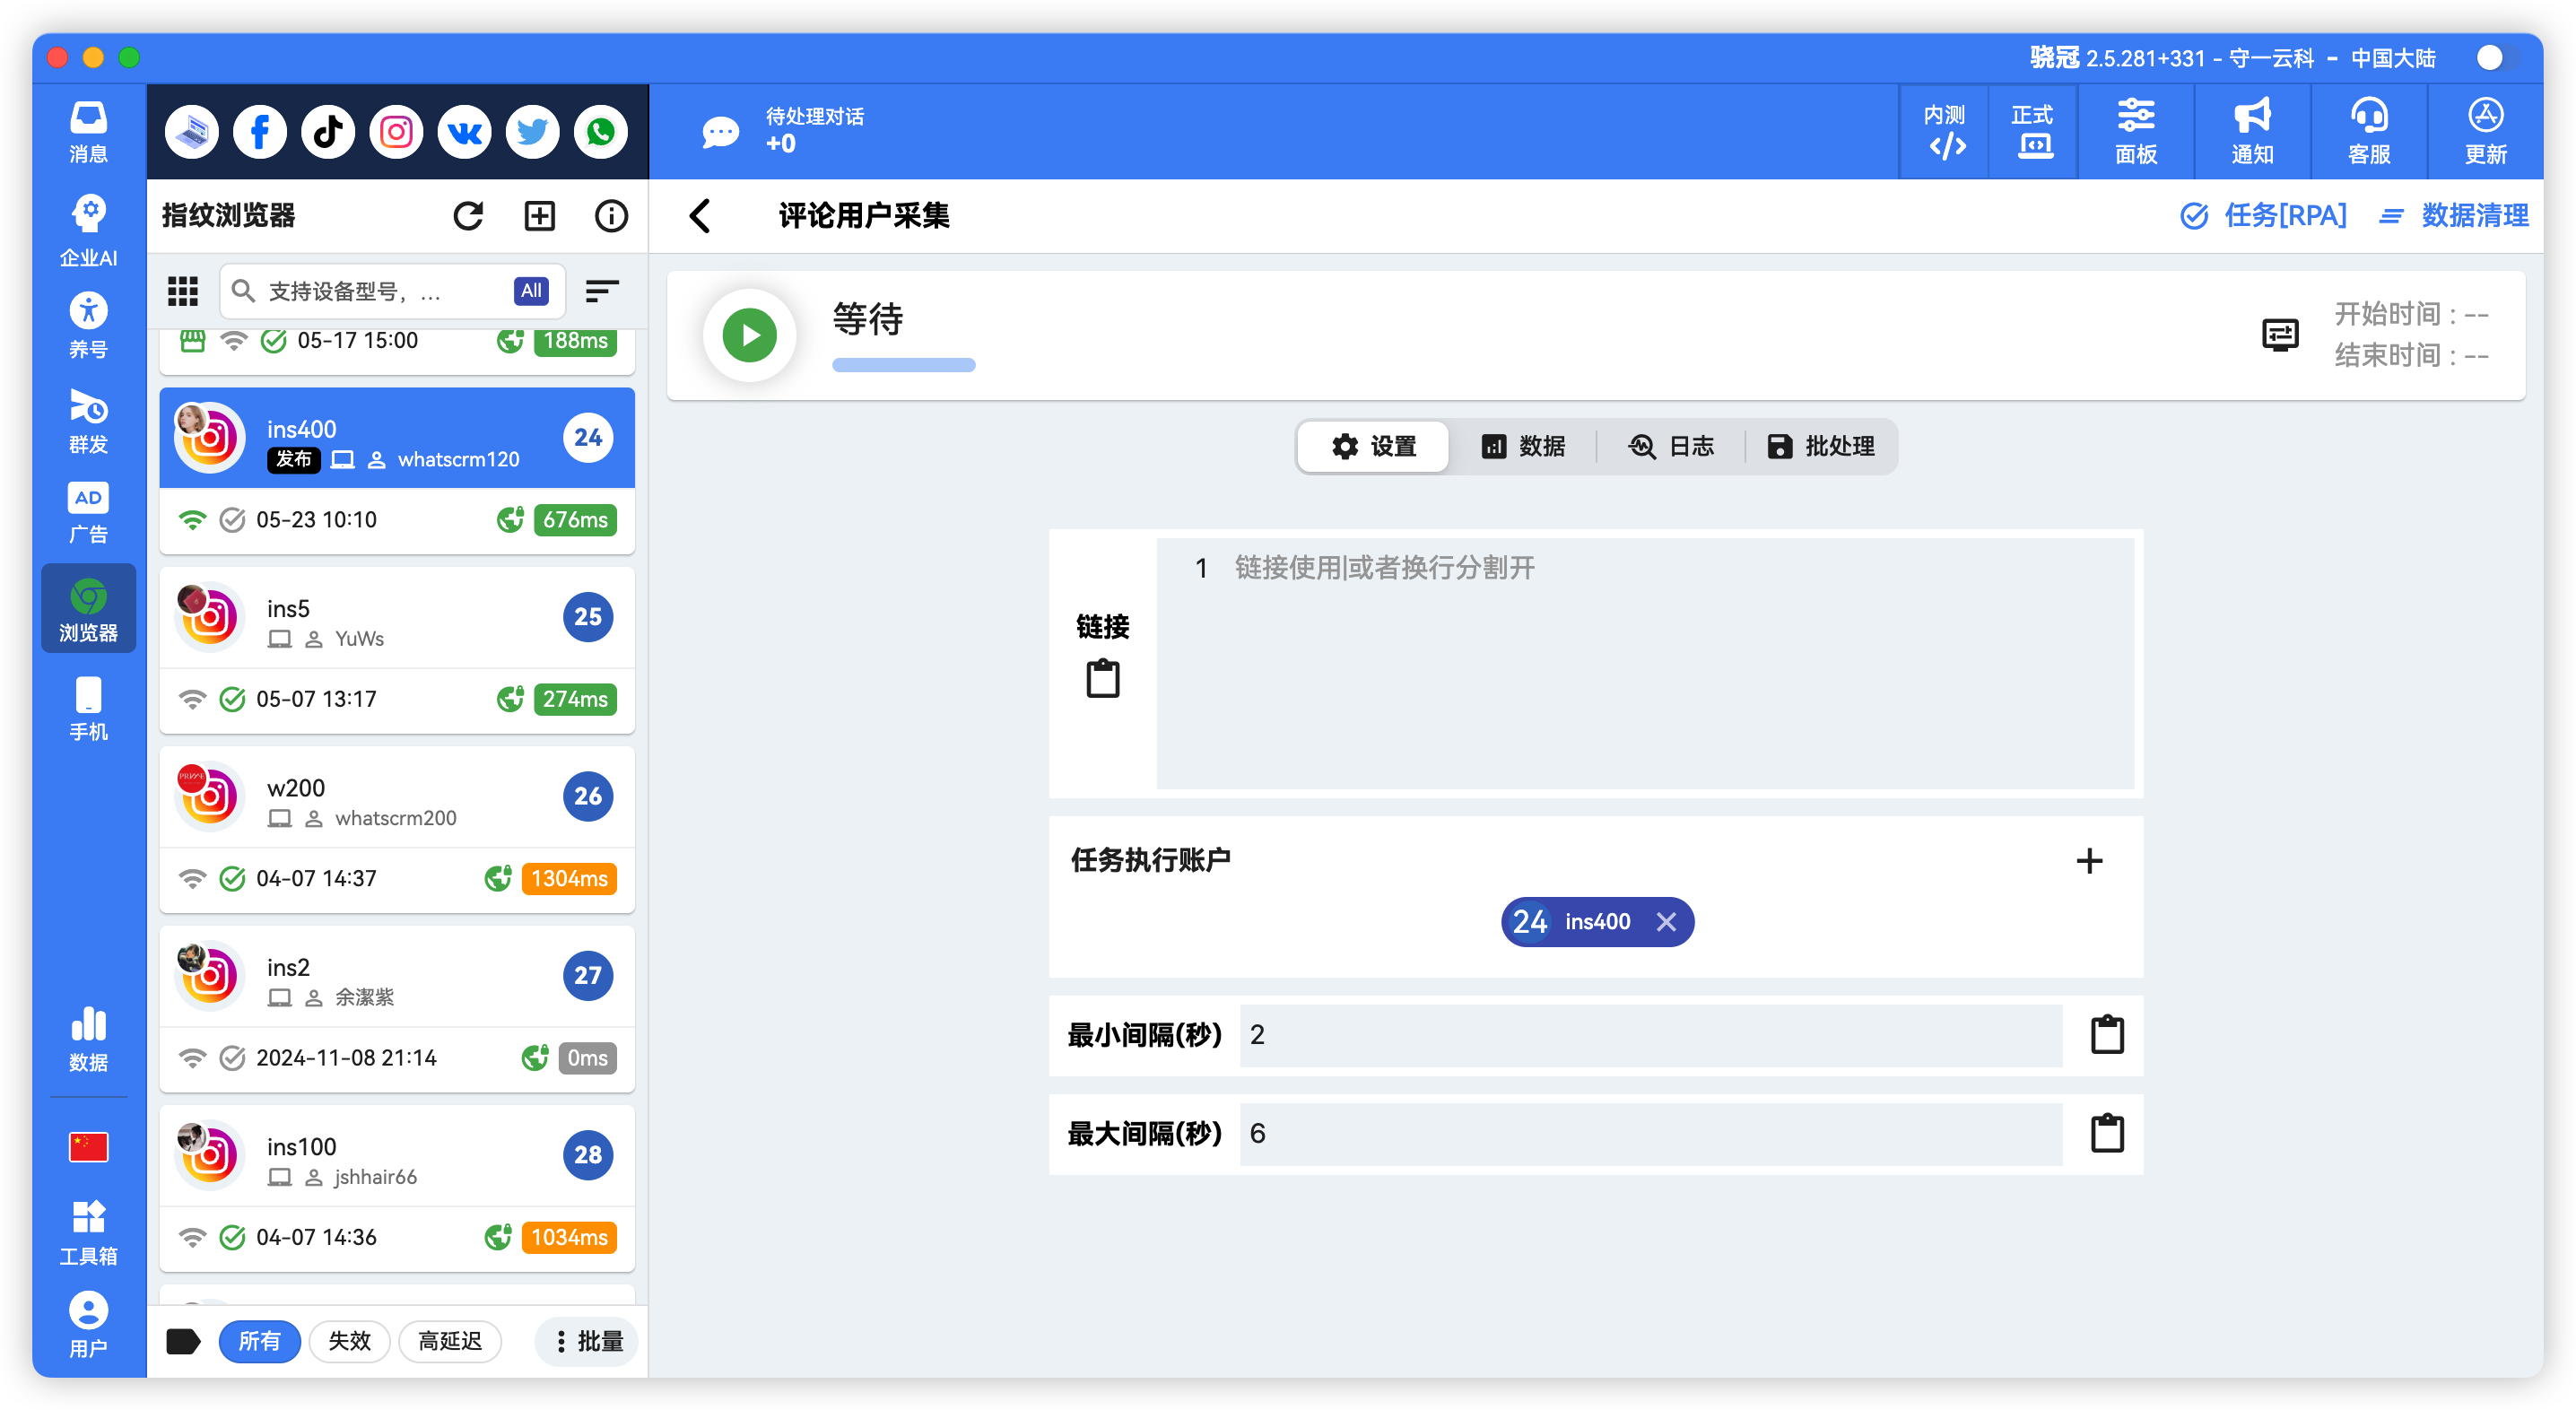
Task: Open the 面板 panel settings
Action: click(2136, 132)
